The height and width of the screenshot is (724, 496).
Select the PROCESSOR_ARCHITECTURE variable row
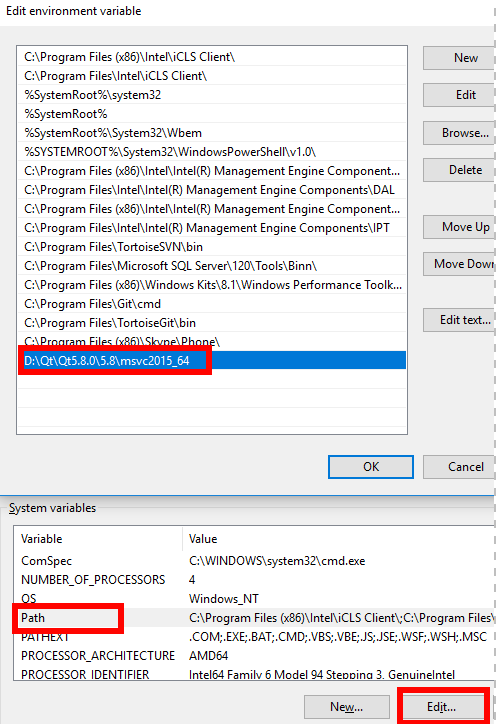coord(254,656)
